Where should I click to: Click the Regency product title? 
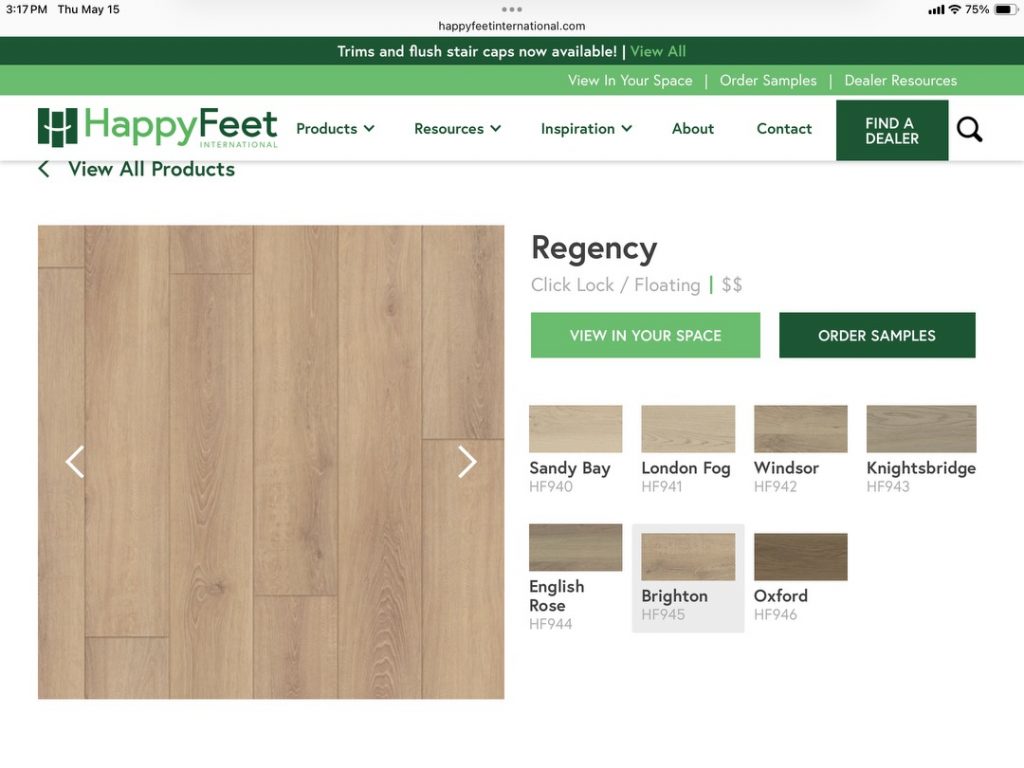594,248
